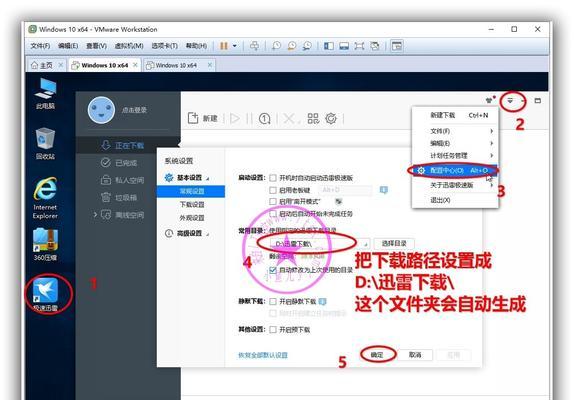Pause the virtual machine in VMware toolbar
574x400 pixels.
[x=223, y=46]
